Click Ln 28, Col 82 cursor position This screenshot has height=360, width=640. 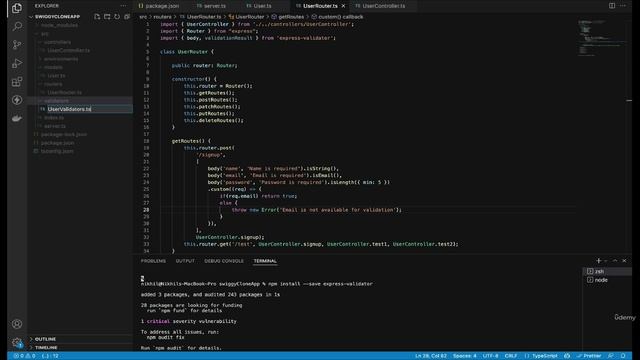[431, 356]
